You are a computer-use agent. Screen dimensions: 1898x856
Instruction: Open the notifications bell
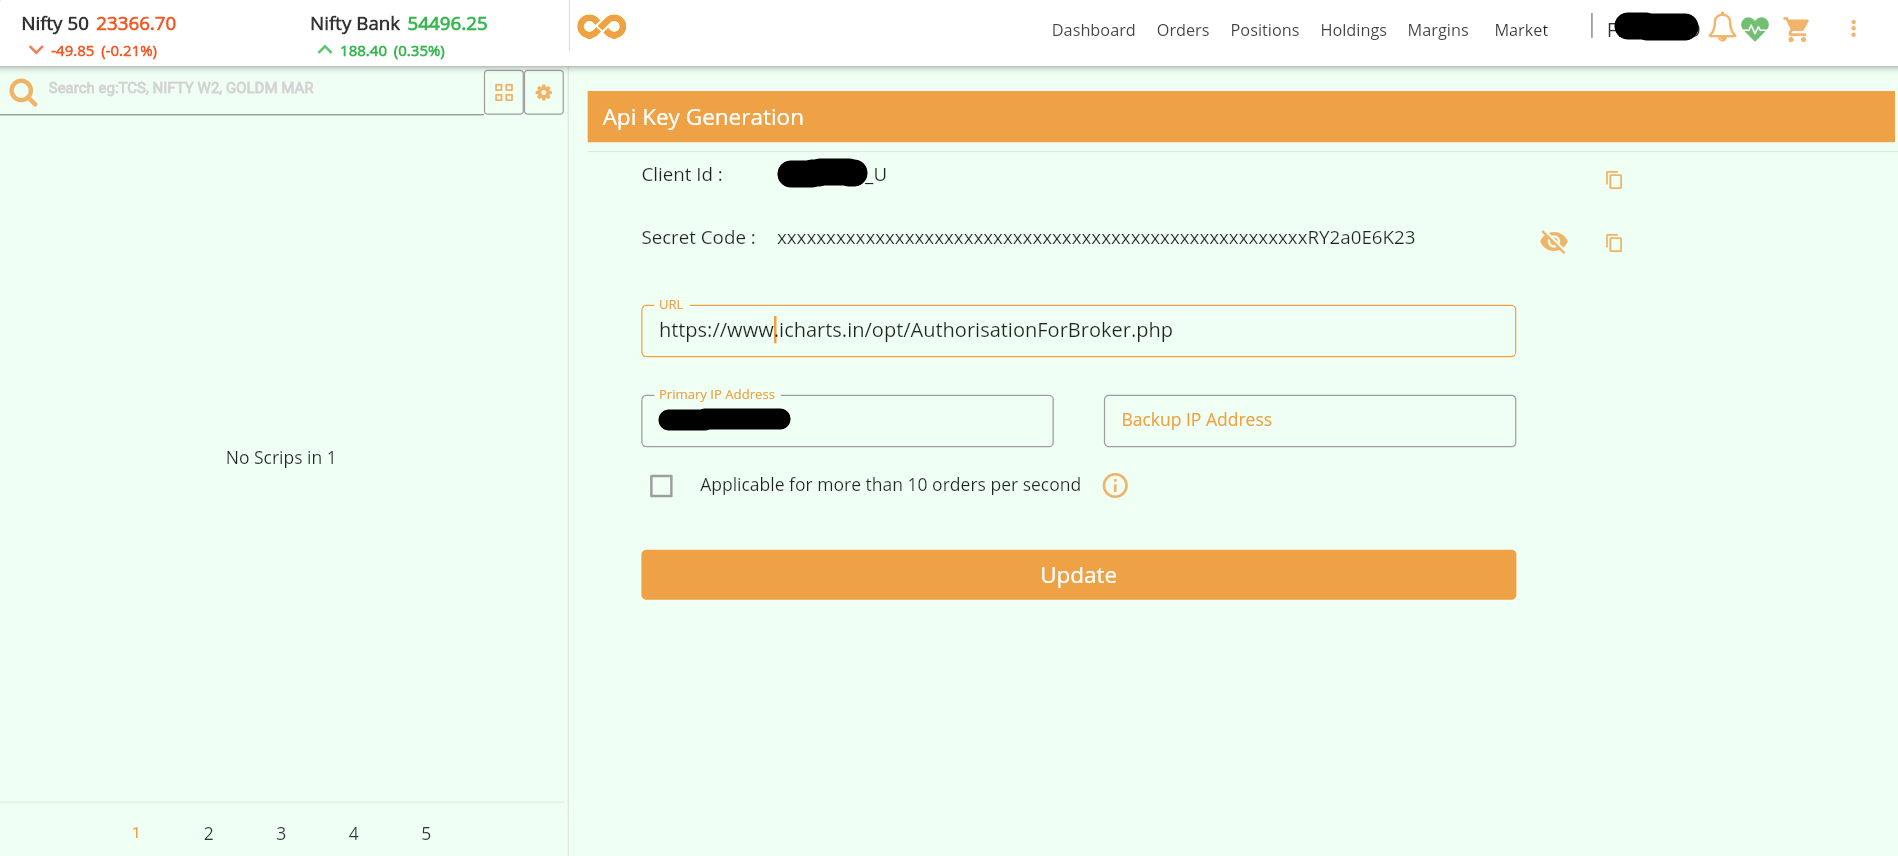click(1722, 27)
